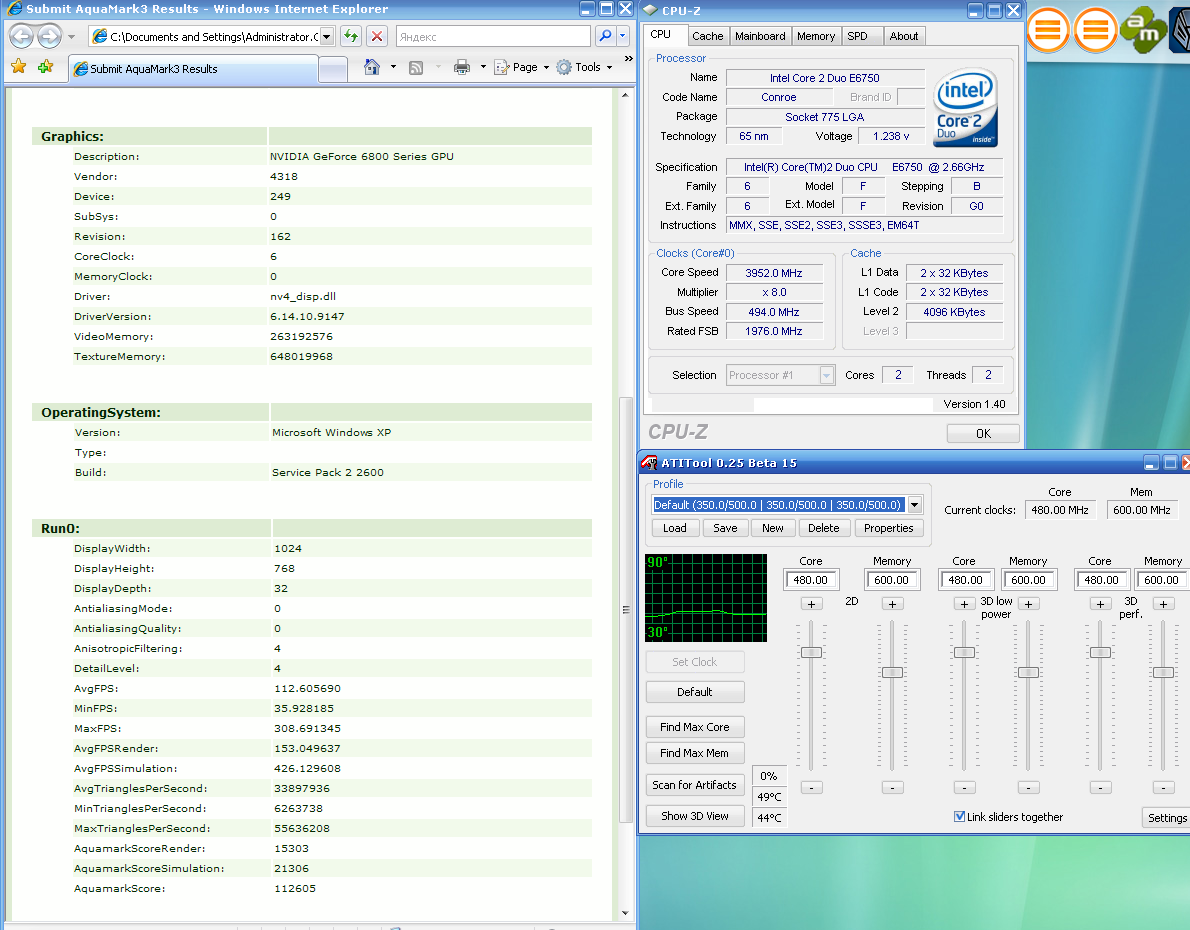Open the search provider dropdown arrow
Screen dimensions: 1190x930
coord(622,36)
